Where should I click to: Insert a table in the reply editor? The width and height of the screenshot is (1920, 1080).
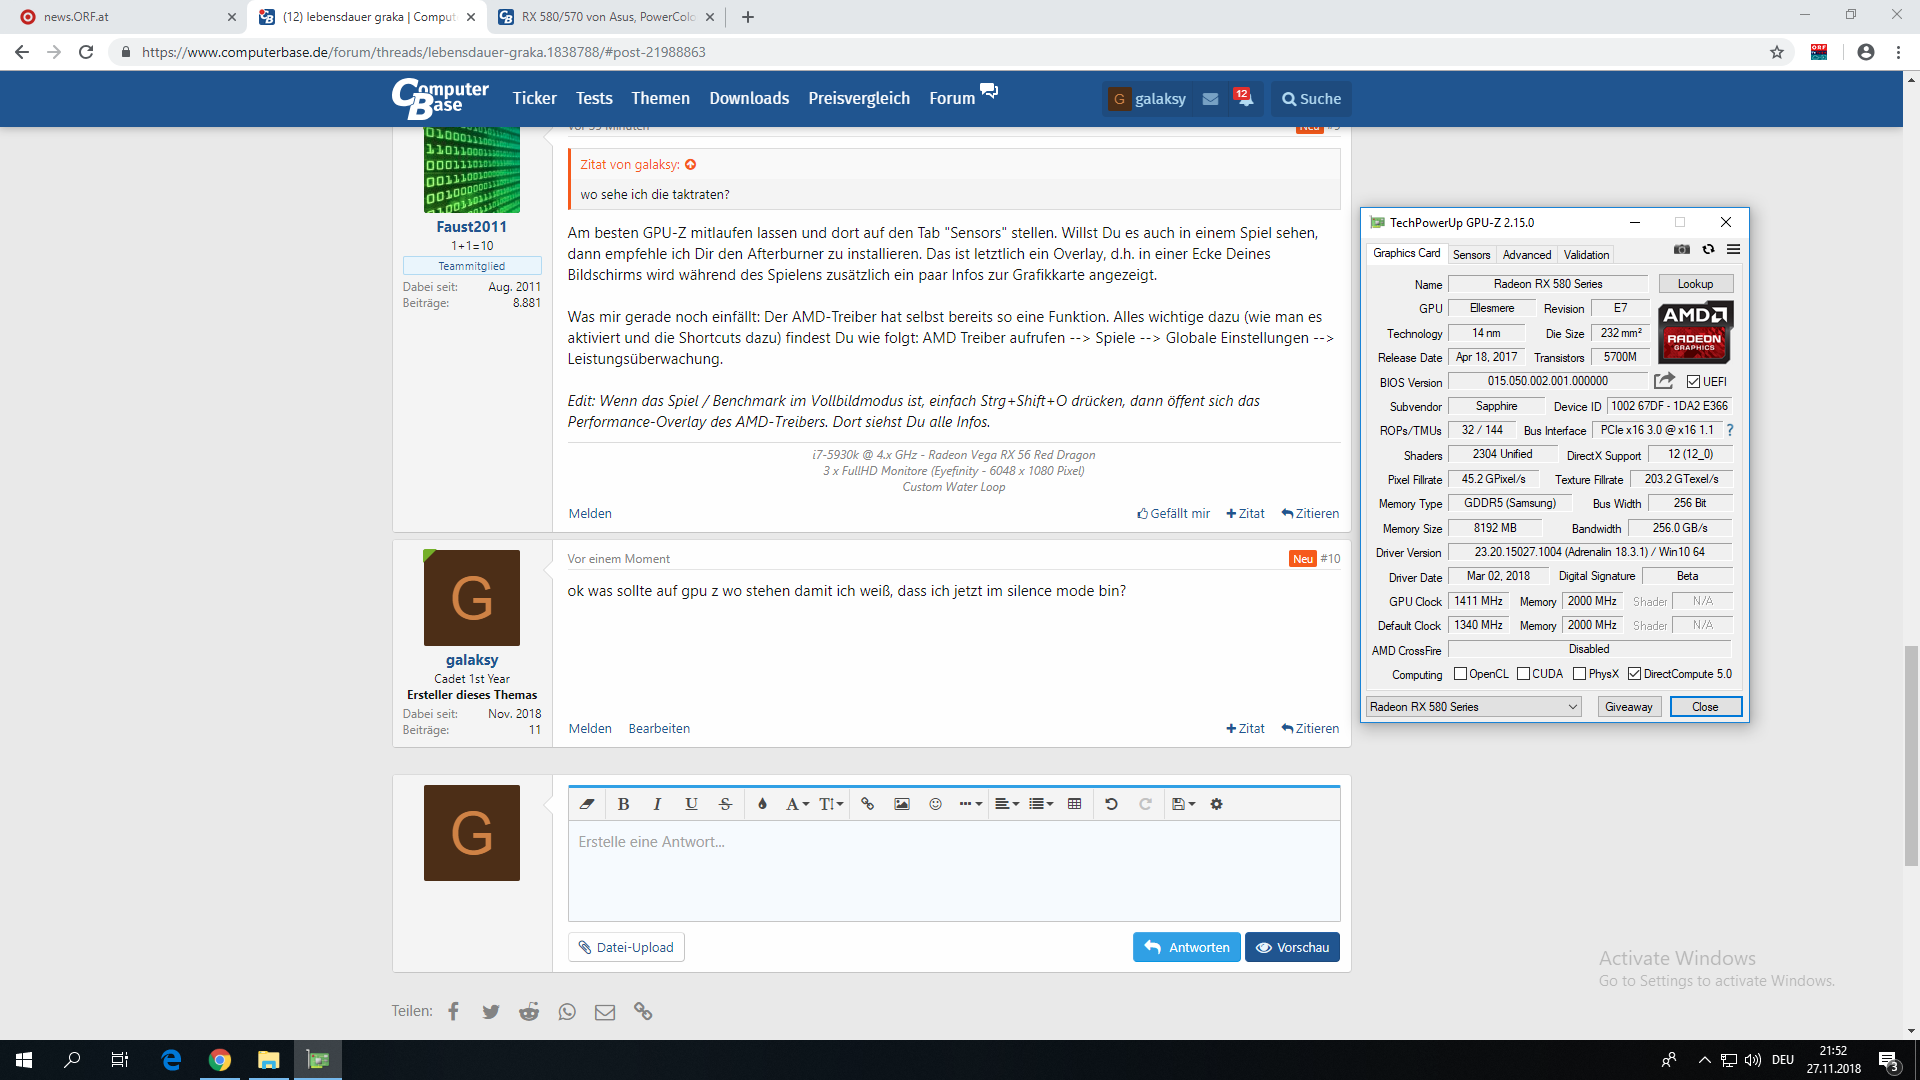tap(1075, 804)
